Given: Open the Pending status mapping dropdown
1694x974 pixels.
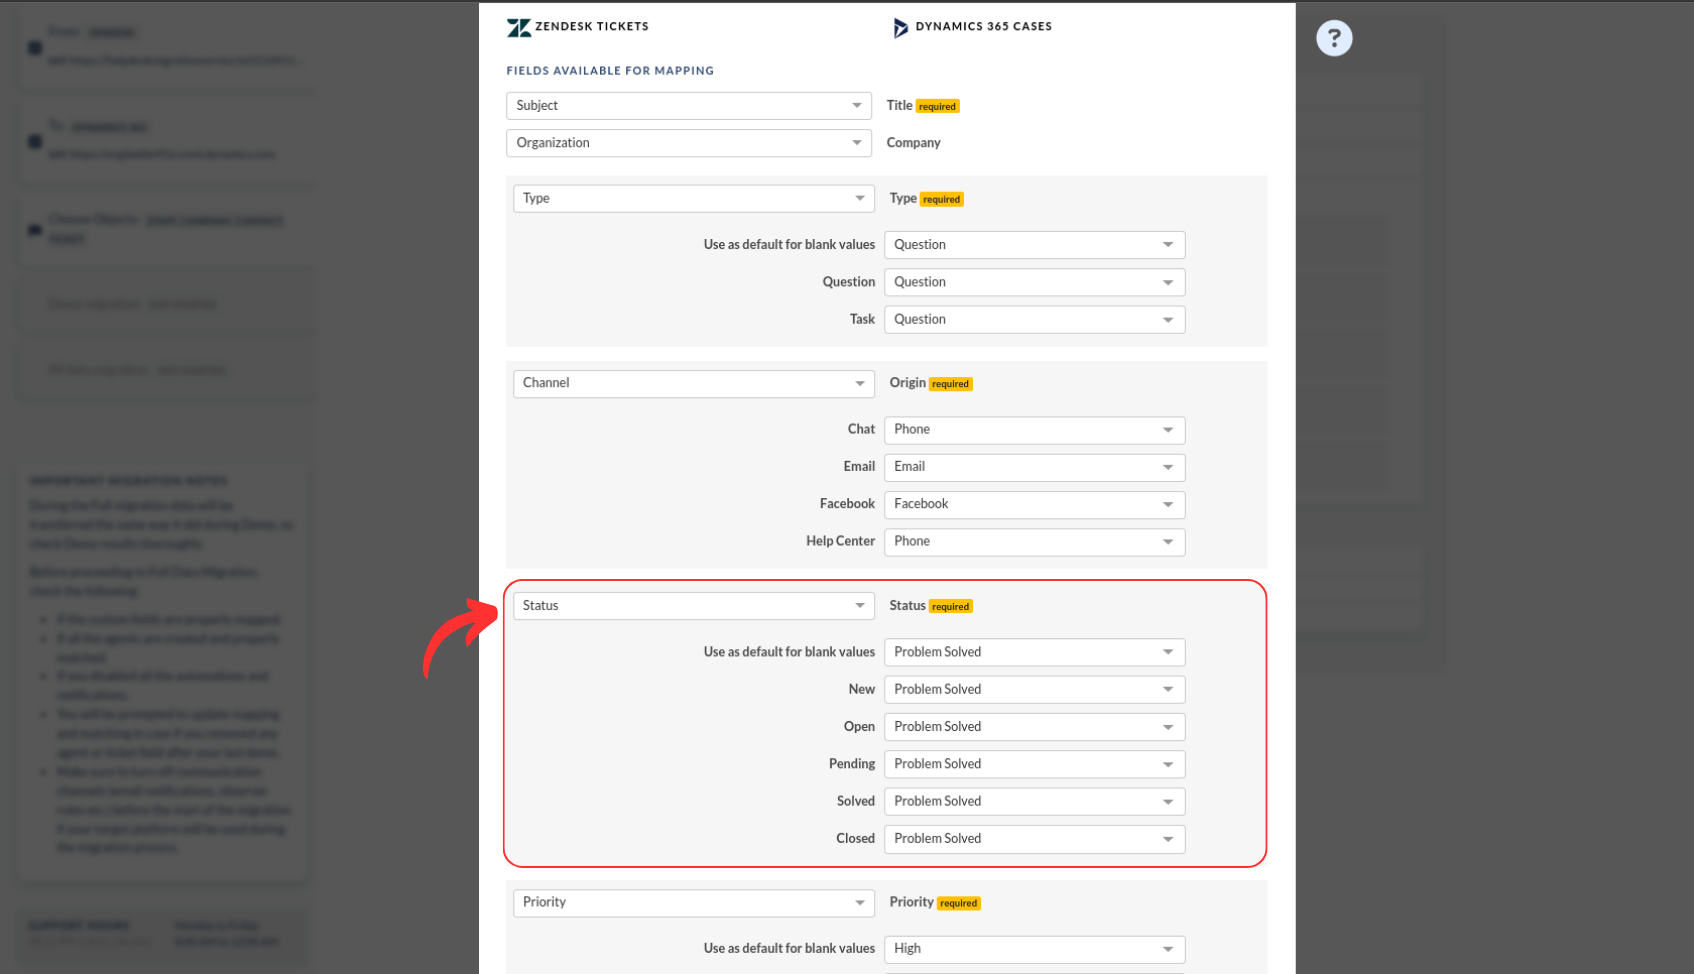Looking at the screenshot, I should pos(1034,764).
